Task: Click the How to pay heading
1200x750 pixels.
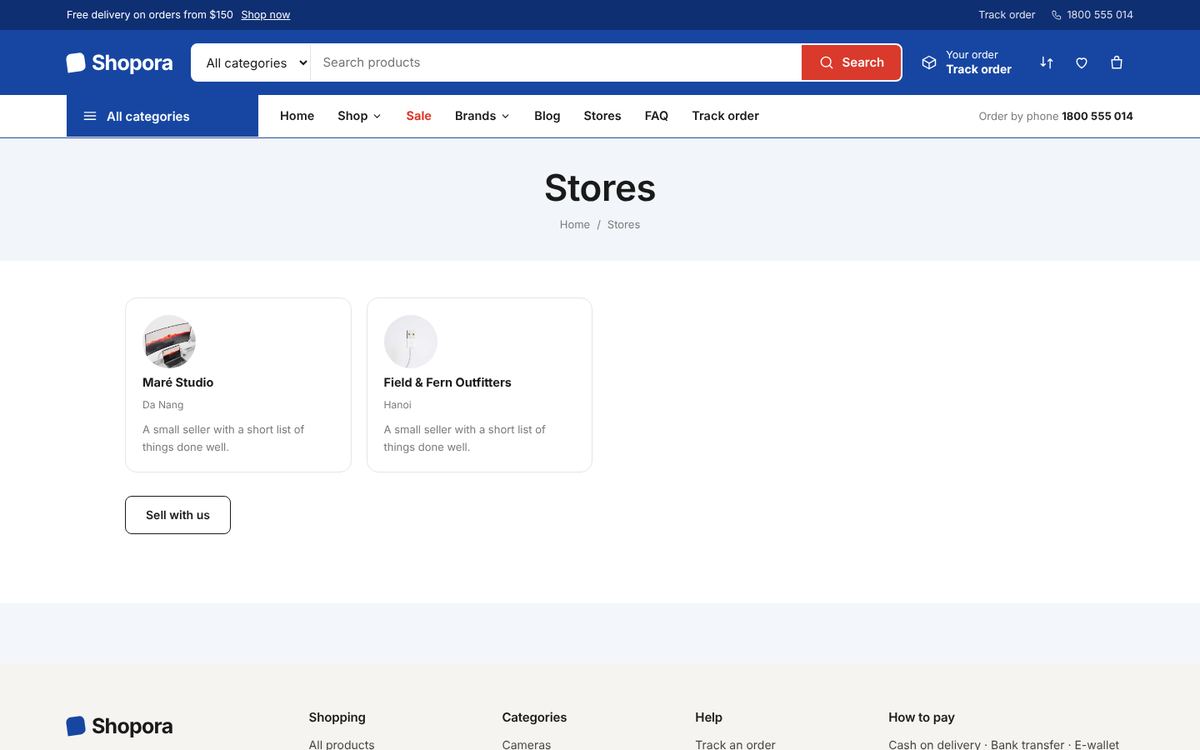Action: (x=922, y=717)
